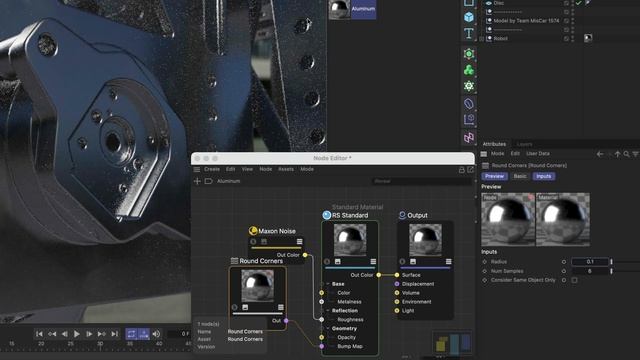Click the Attributes back arrow

click(x=600, y=154)
